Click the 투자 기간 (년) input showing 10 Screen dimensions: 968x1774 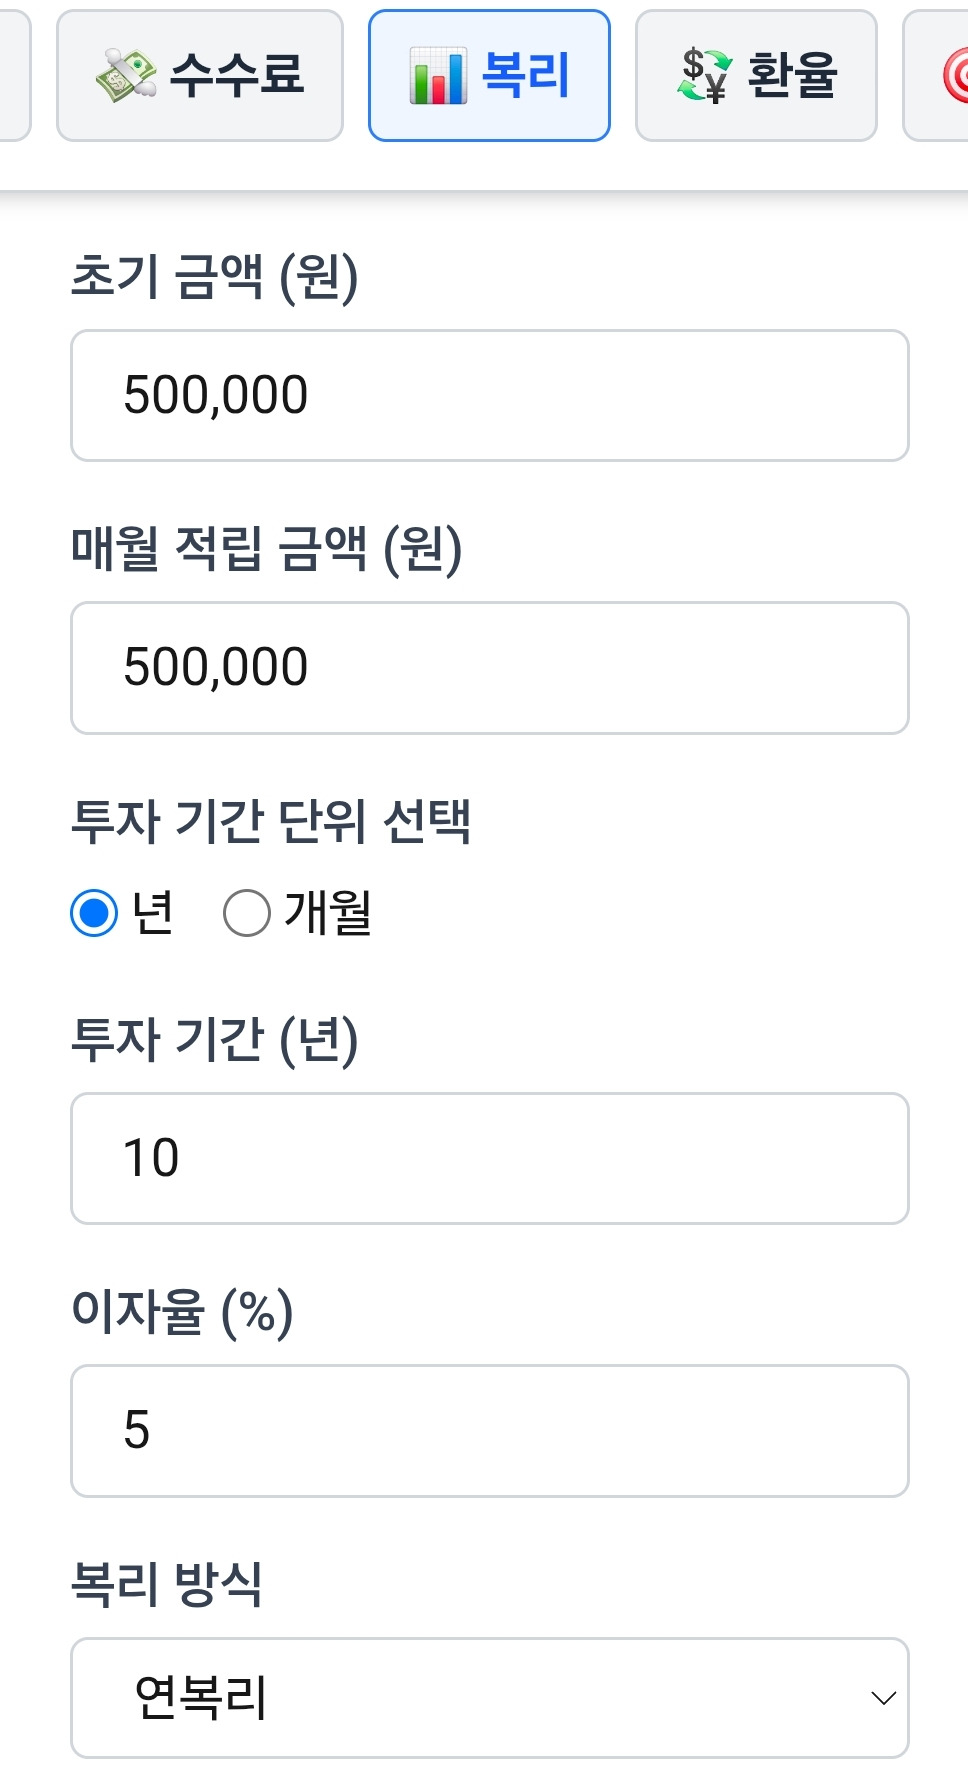[489, 1158]
